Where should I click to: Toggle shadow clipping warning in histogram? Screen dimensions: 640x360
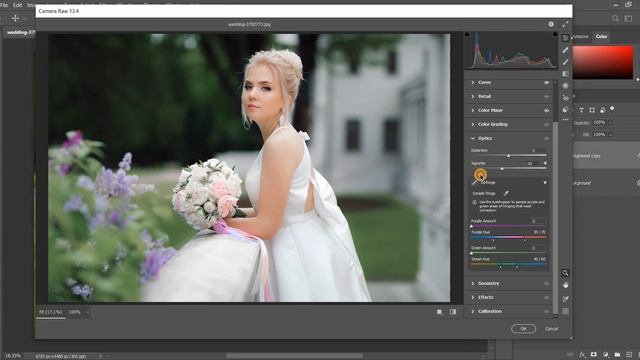click(467, 35)
